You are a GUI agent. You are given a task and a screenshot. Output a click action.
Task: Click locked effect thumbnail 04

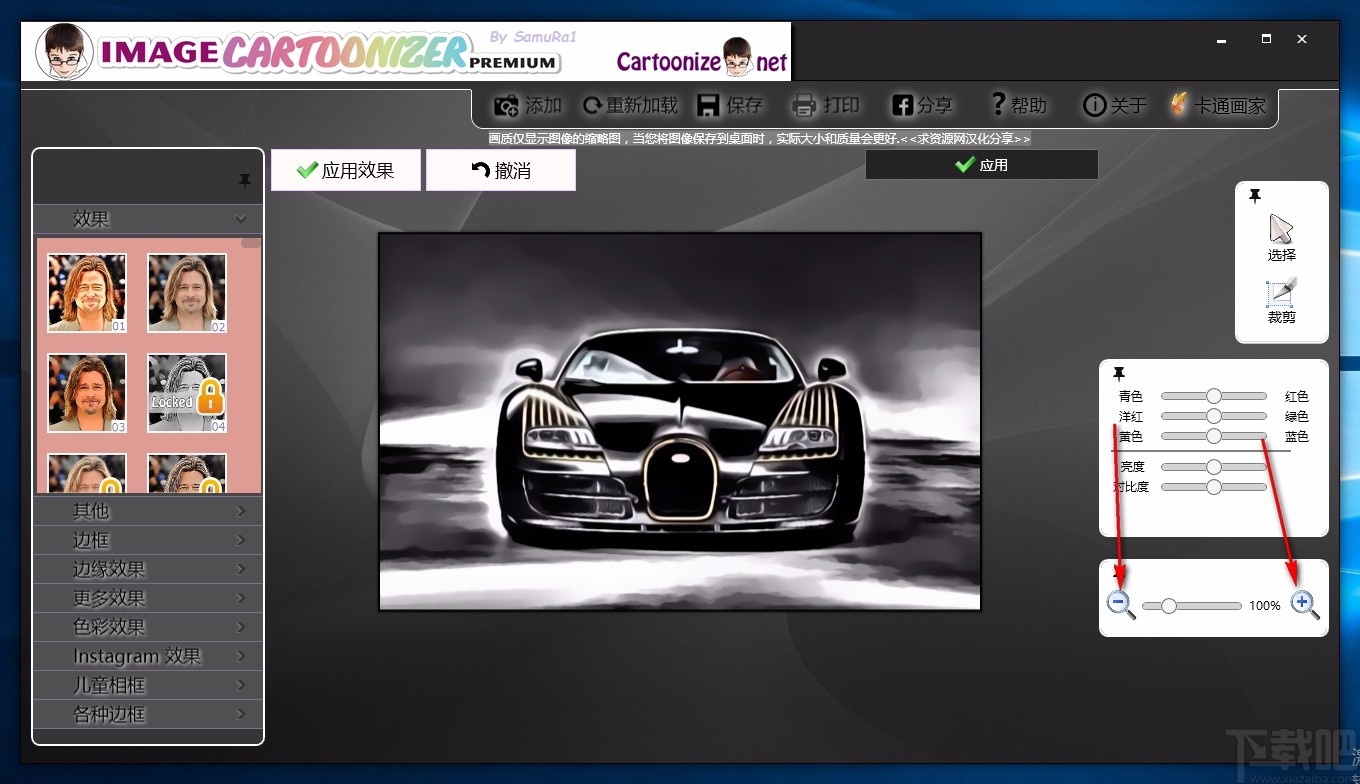(x=187, y=393)
